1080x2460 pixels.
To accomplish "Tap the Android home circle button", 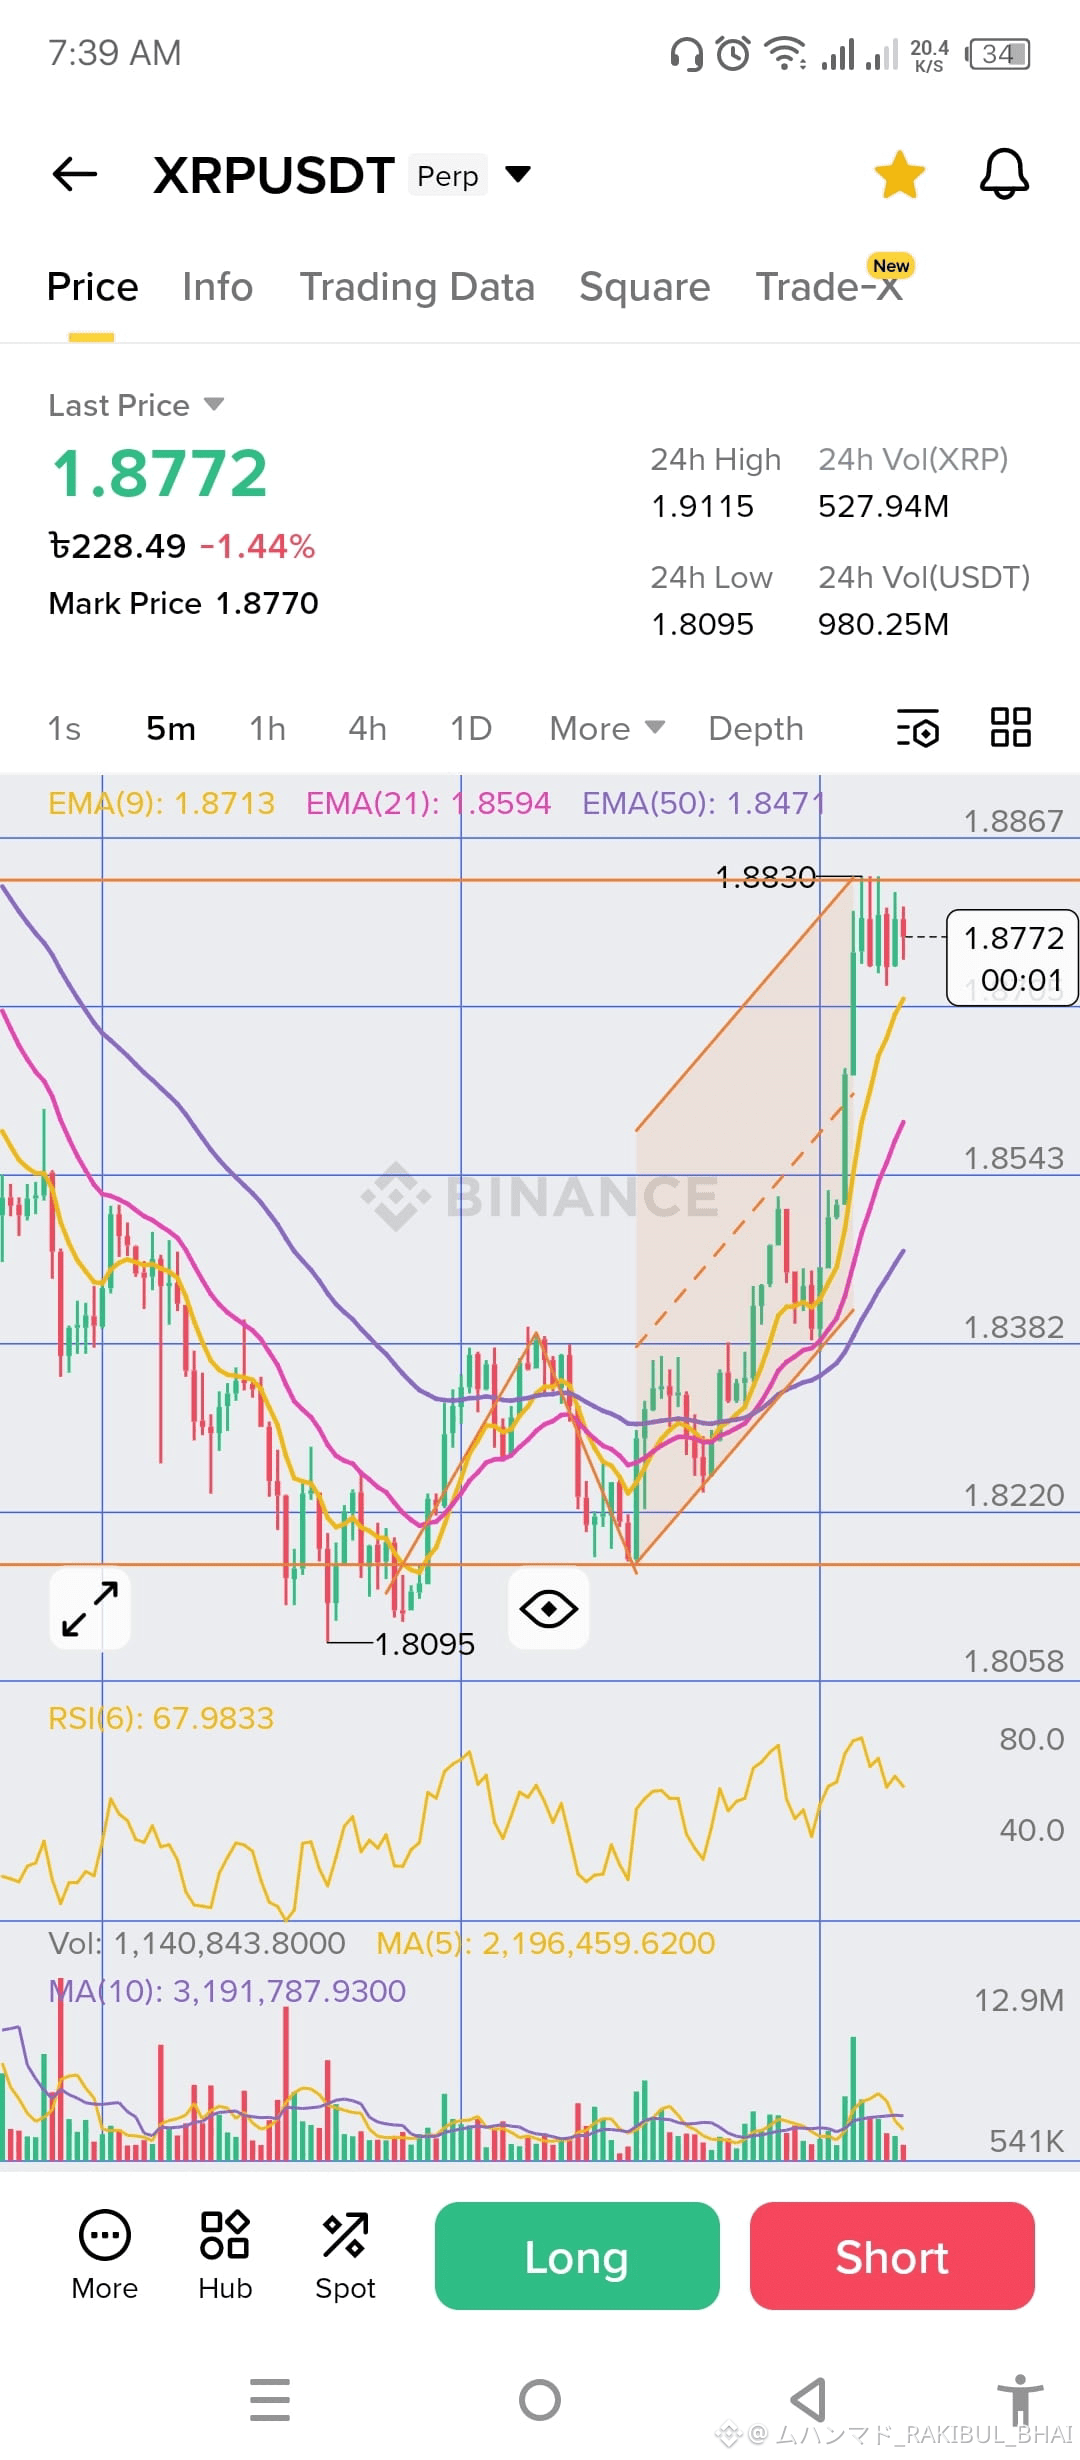I will tap(540, 2400).
